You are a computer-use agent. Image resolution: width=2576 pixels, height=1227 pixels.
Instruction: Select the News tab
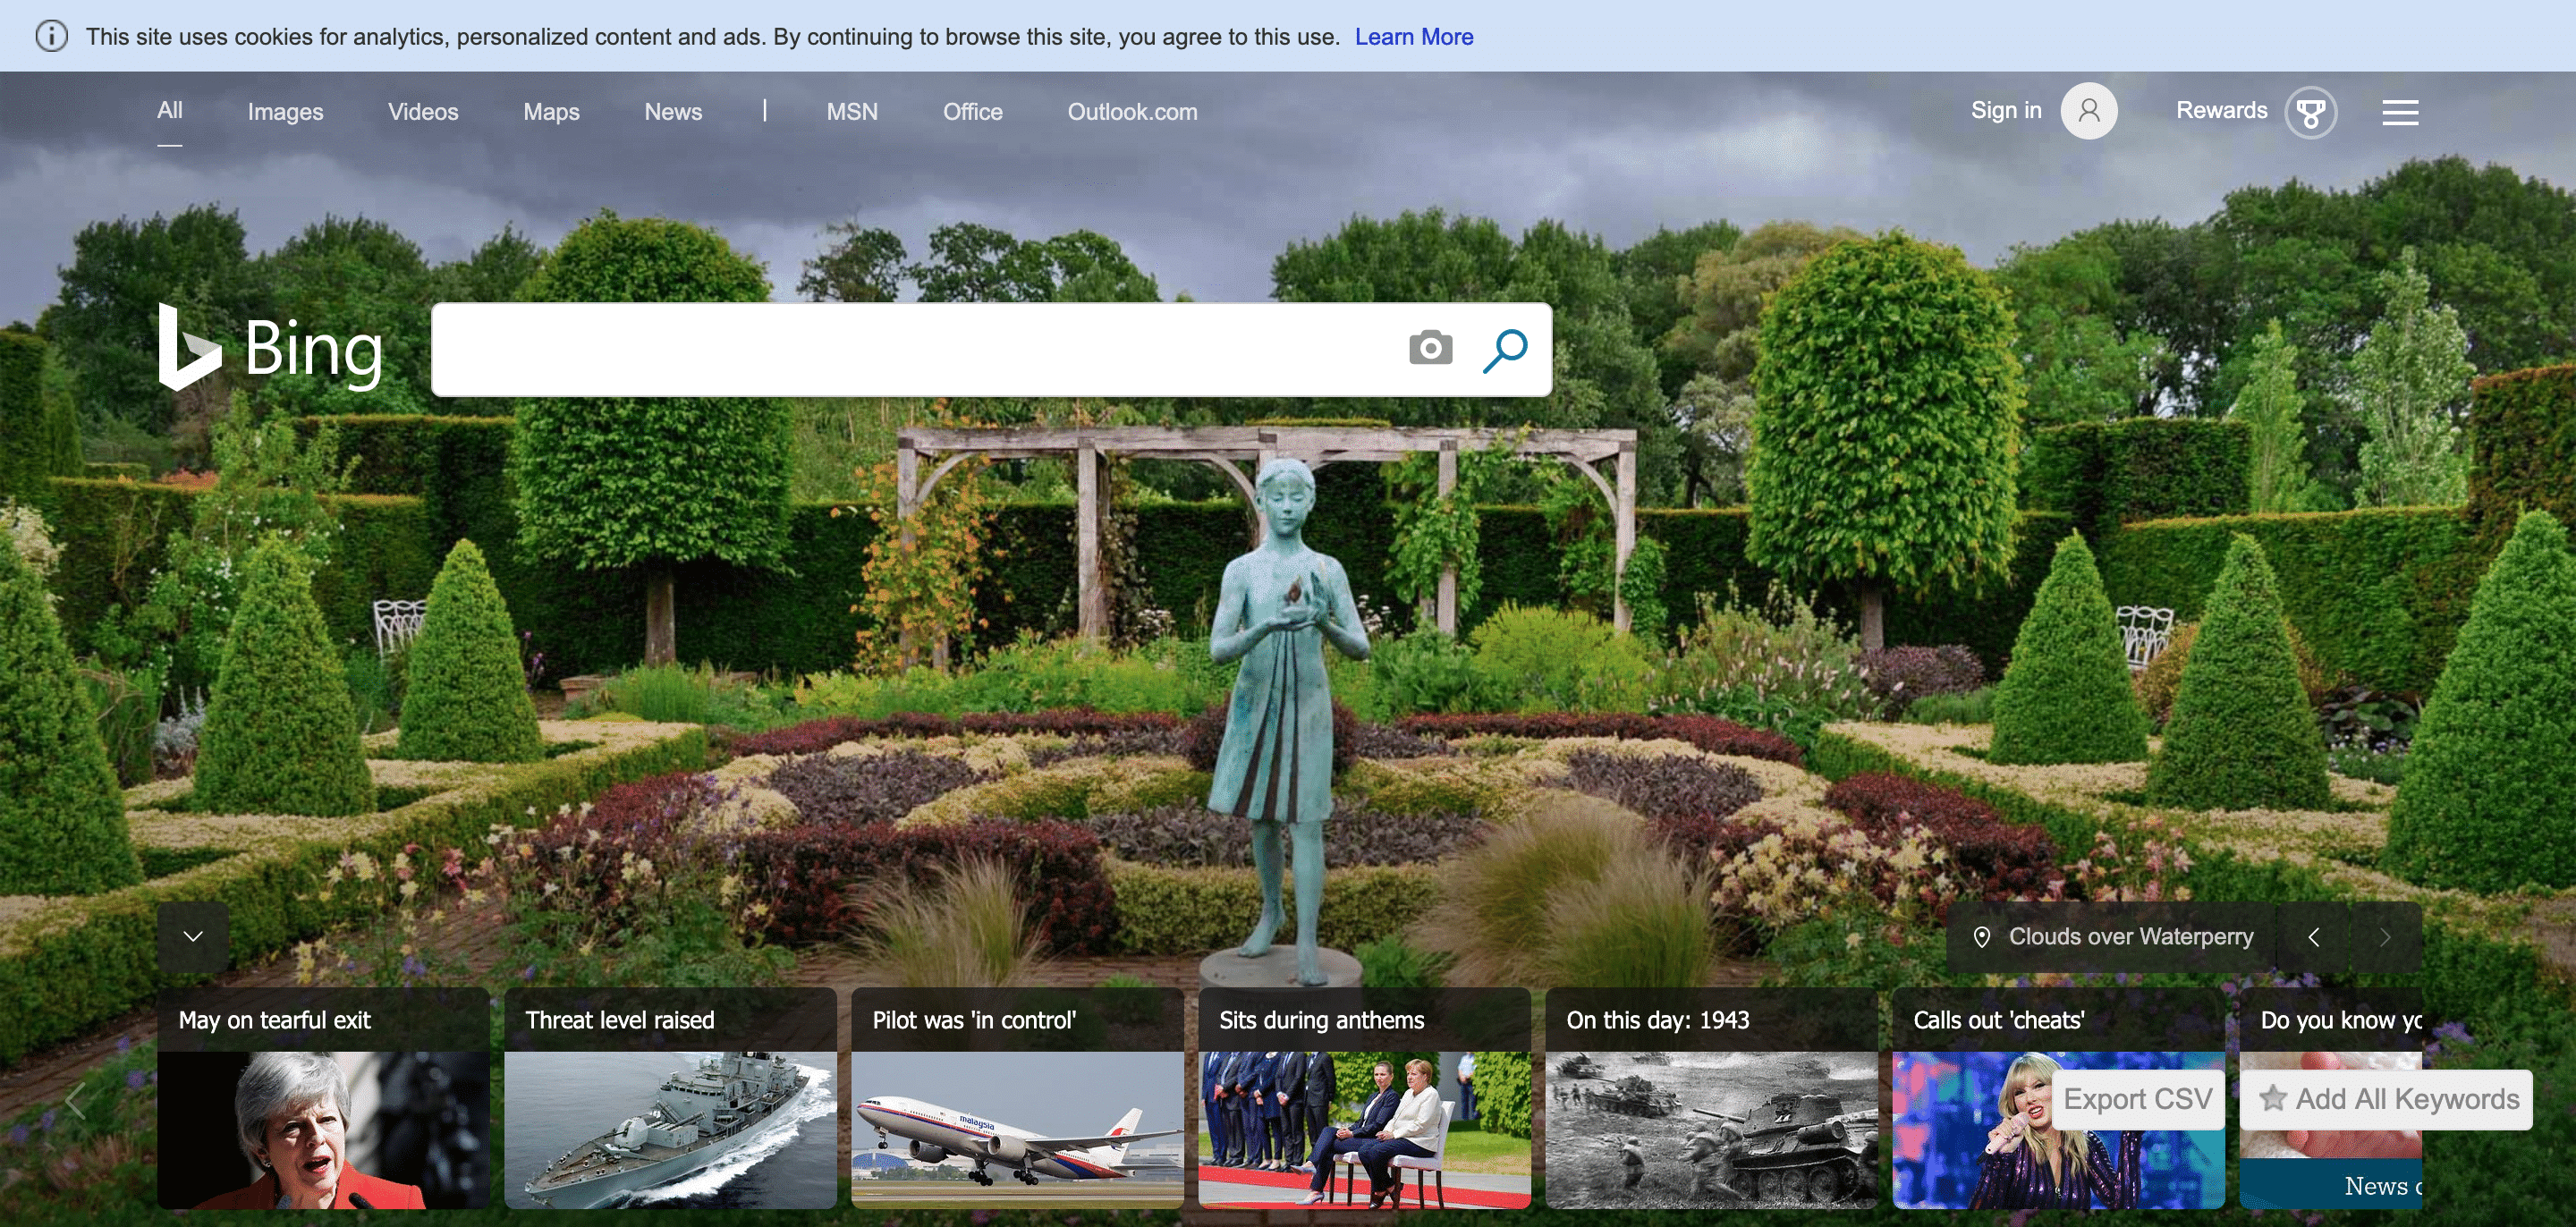pos(672,110)
